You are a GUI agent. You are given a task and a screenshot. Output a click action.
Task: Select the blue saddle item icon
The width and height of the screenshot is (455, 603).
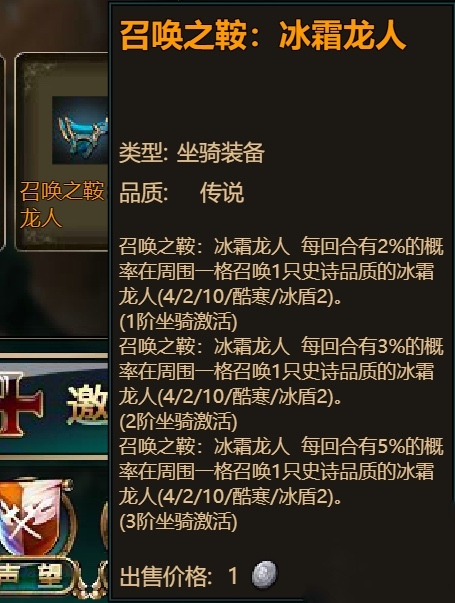[x=80, y=130]
